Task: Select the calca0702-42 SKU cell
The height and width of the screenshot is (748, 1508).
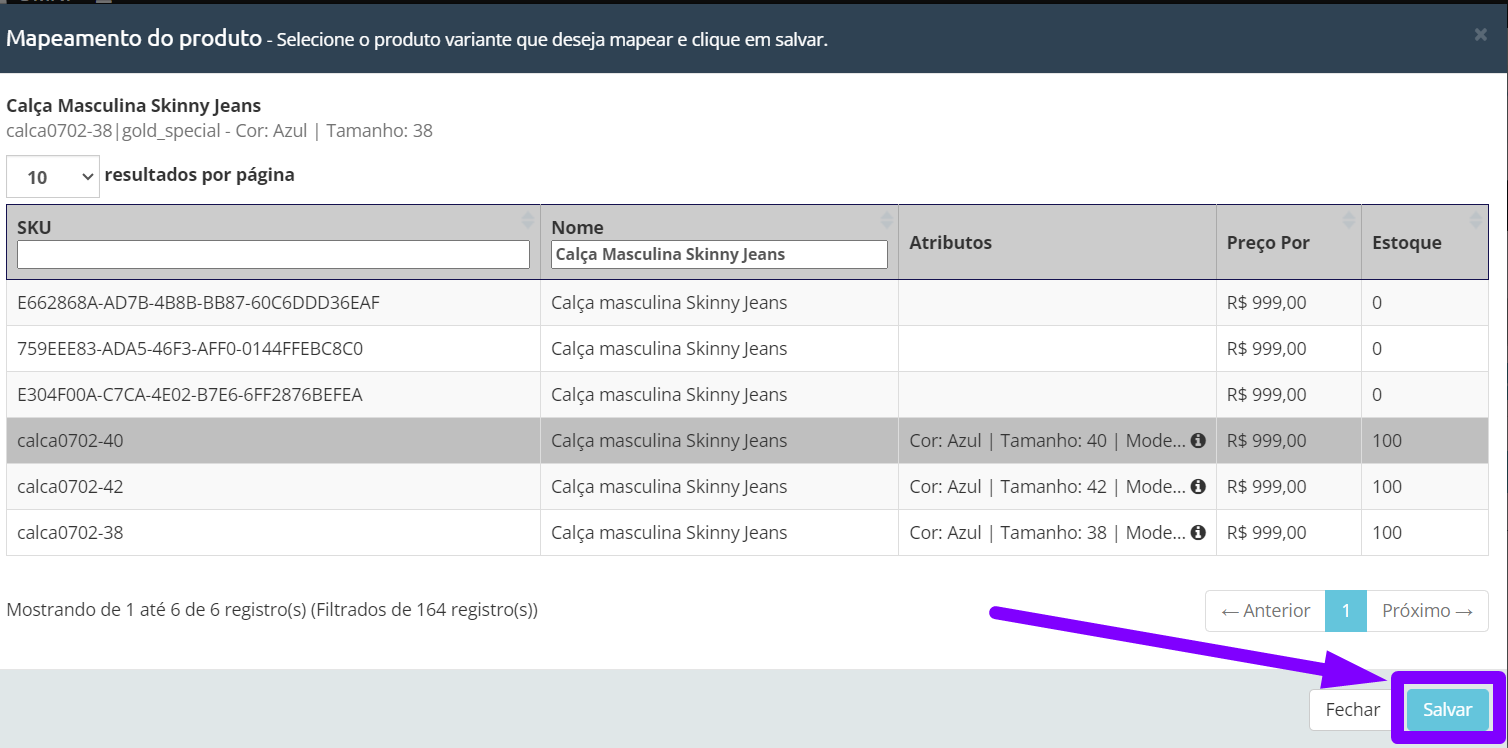Action: point(273,486)
